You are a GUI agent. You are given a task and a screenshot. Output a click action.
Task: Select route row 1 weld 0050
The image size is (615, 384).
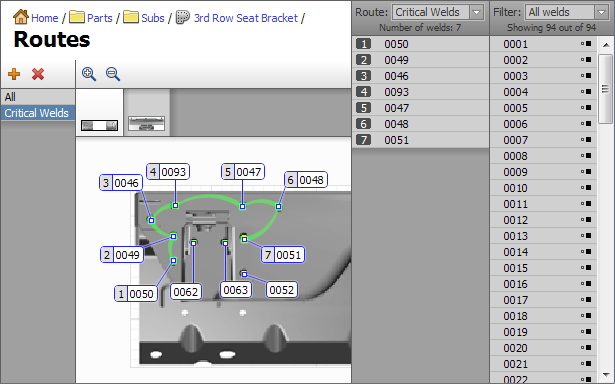click(420, 44)
